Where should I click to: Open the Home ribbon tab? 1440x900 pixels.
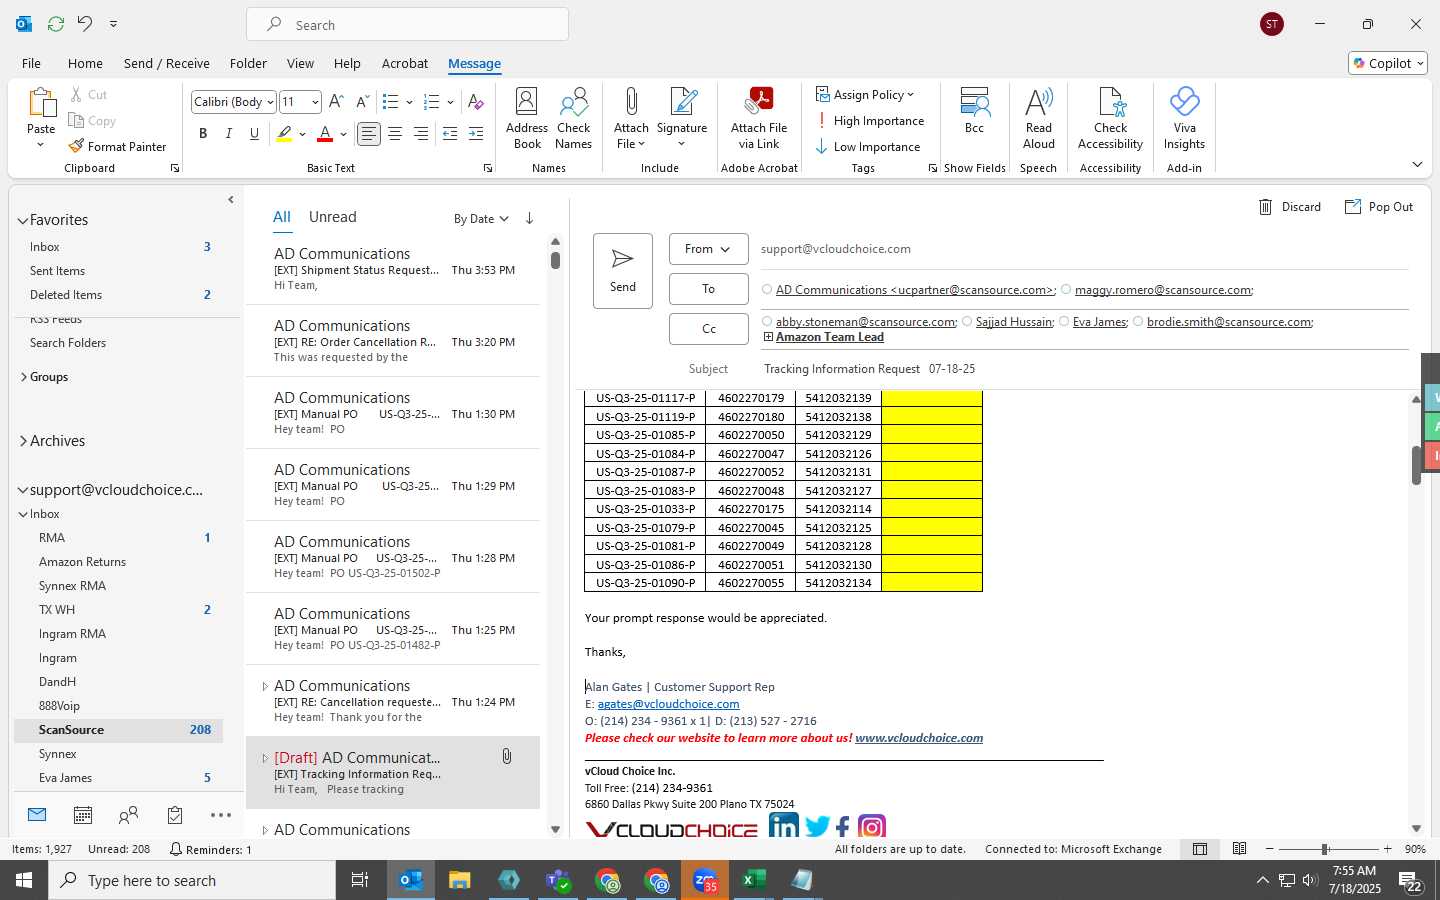coord(85,63)
